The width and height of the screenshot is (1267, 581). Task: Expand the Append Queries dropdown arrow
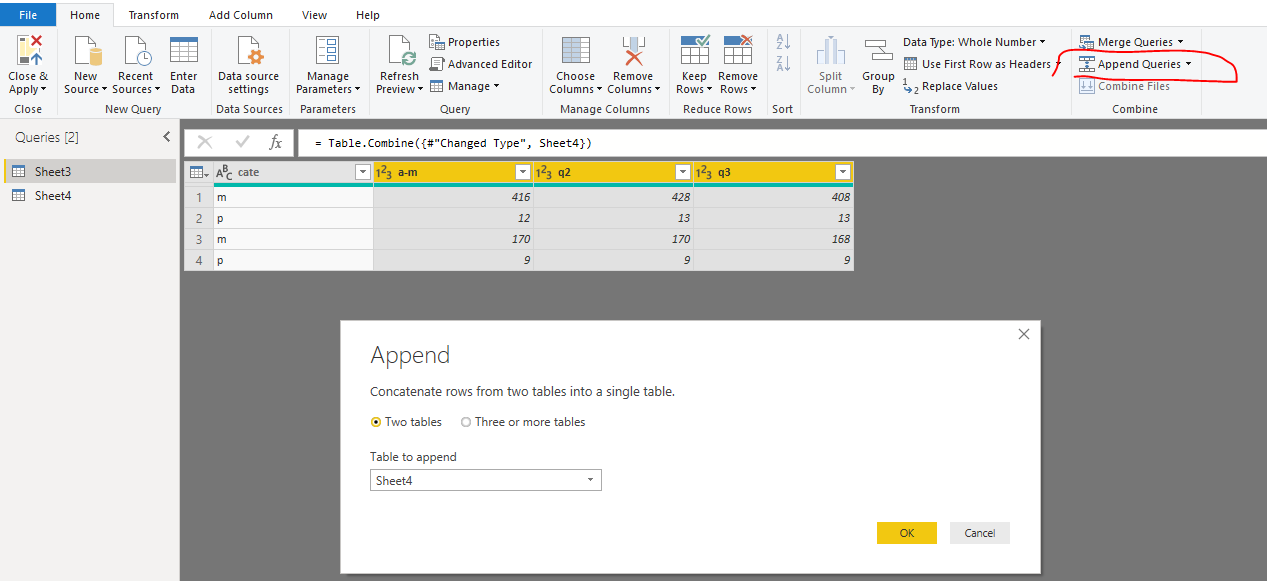click(x=1188, y=64)
